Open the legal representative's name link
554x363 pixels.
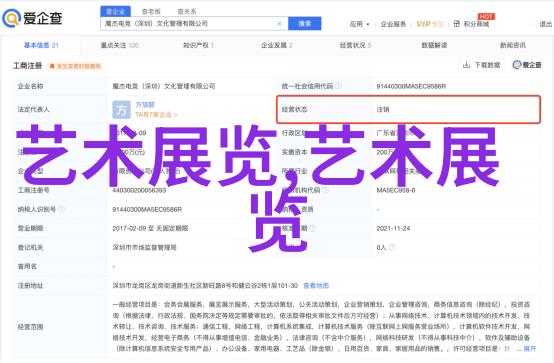pos(145,105)
